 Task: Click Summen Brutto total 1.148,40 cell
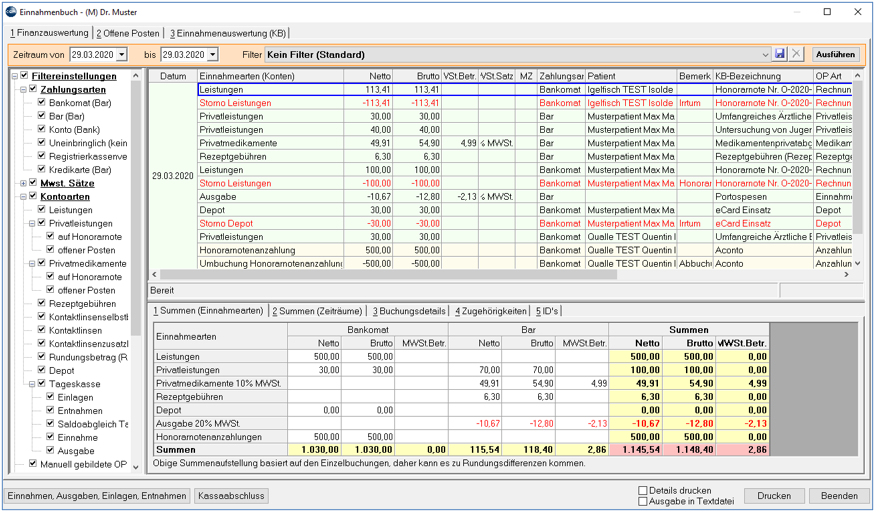pyautogui.click(x=690, y=450)
